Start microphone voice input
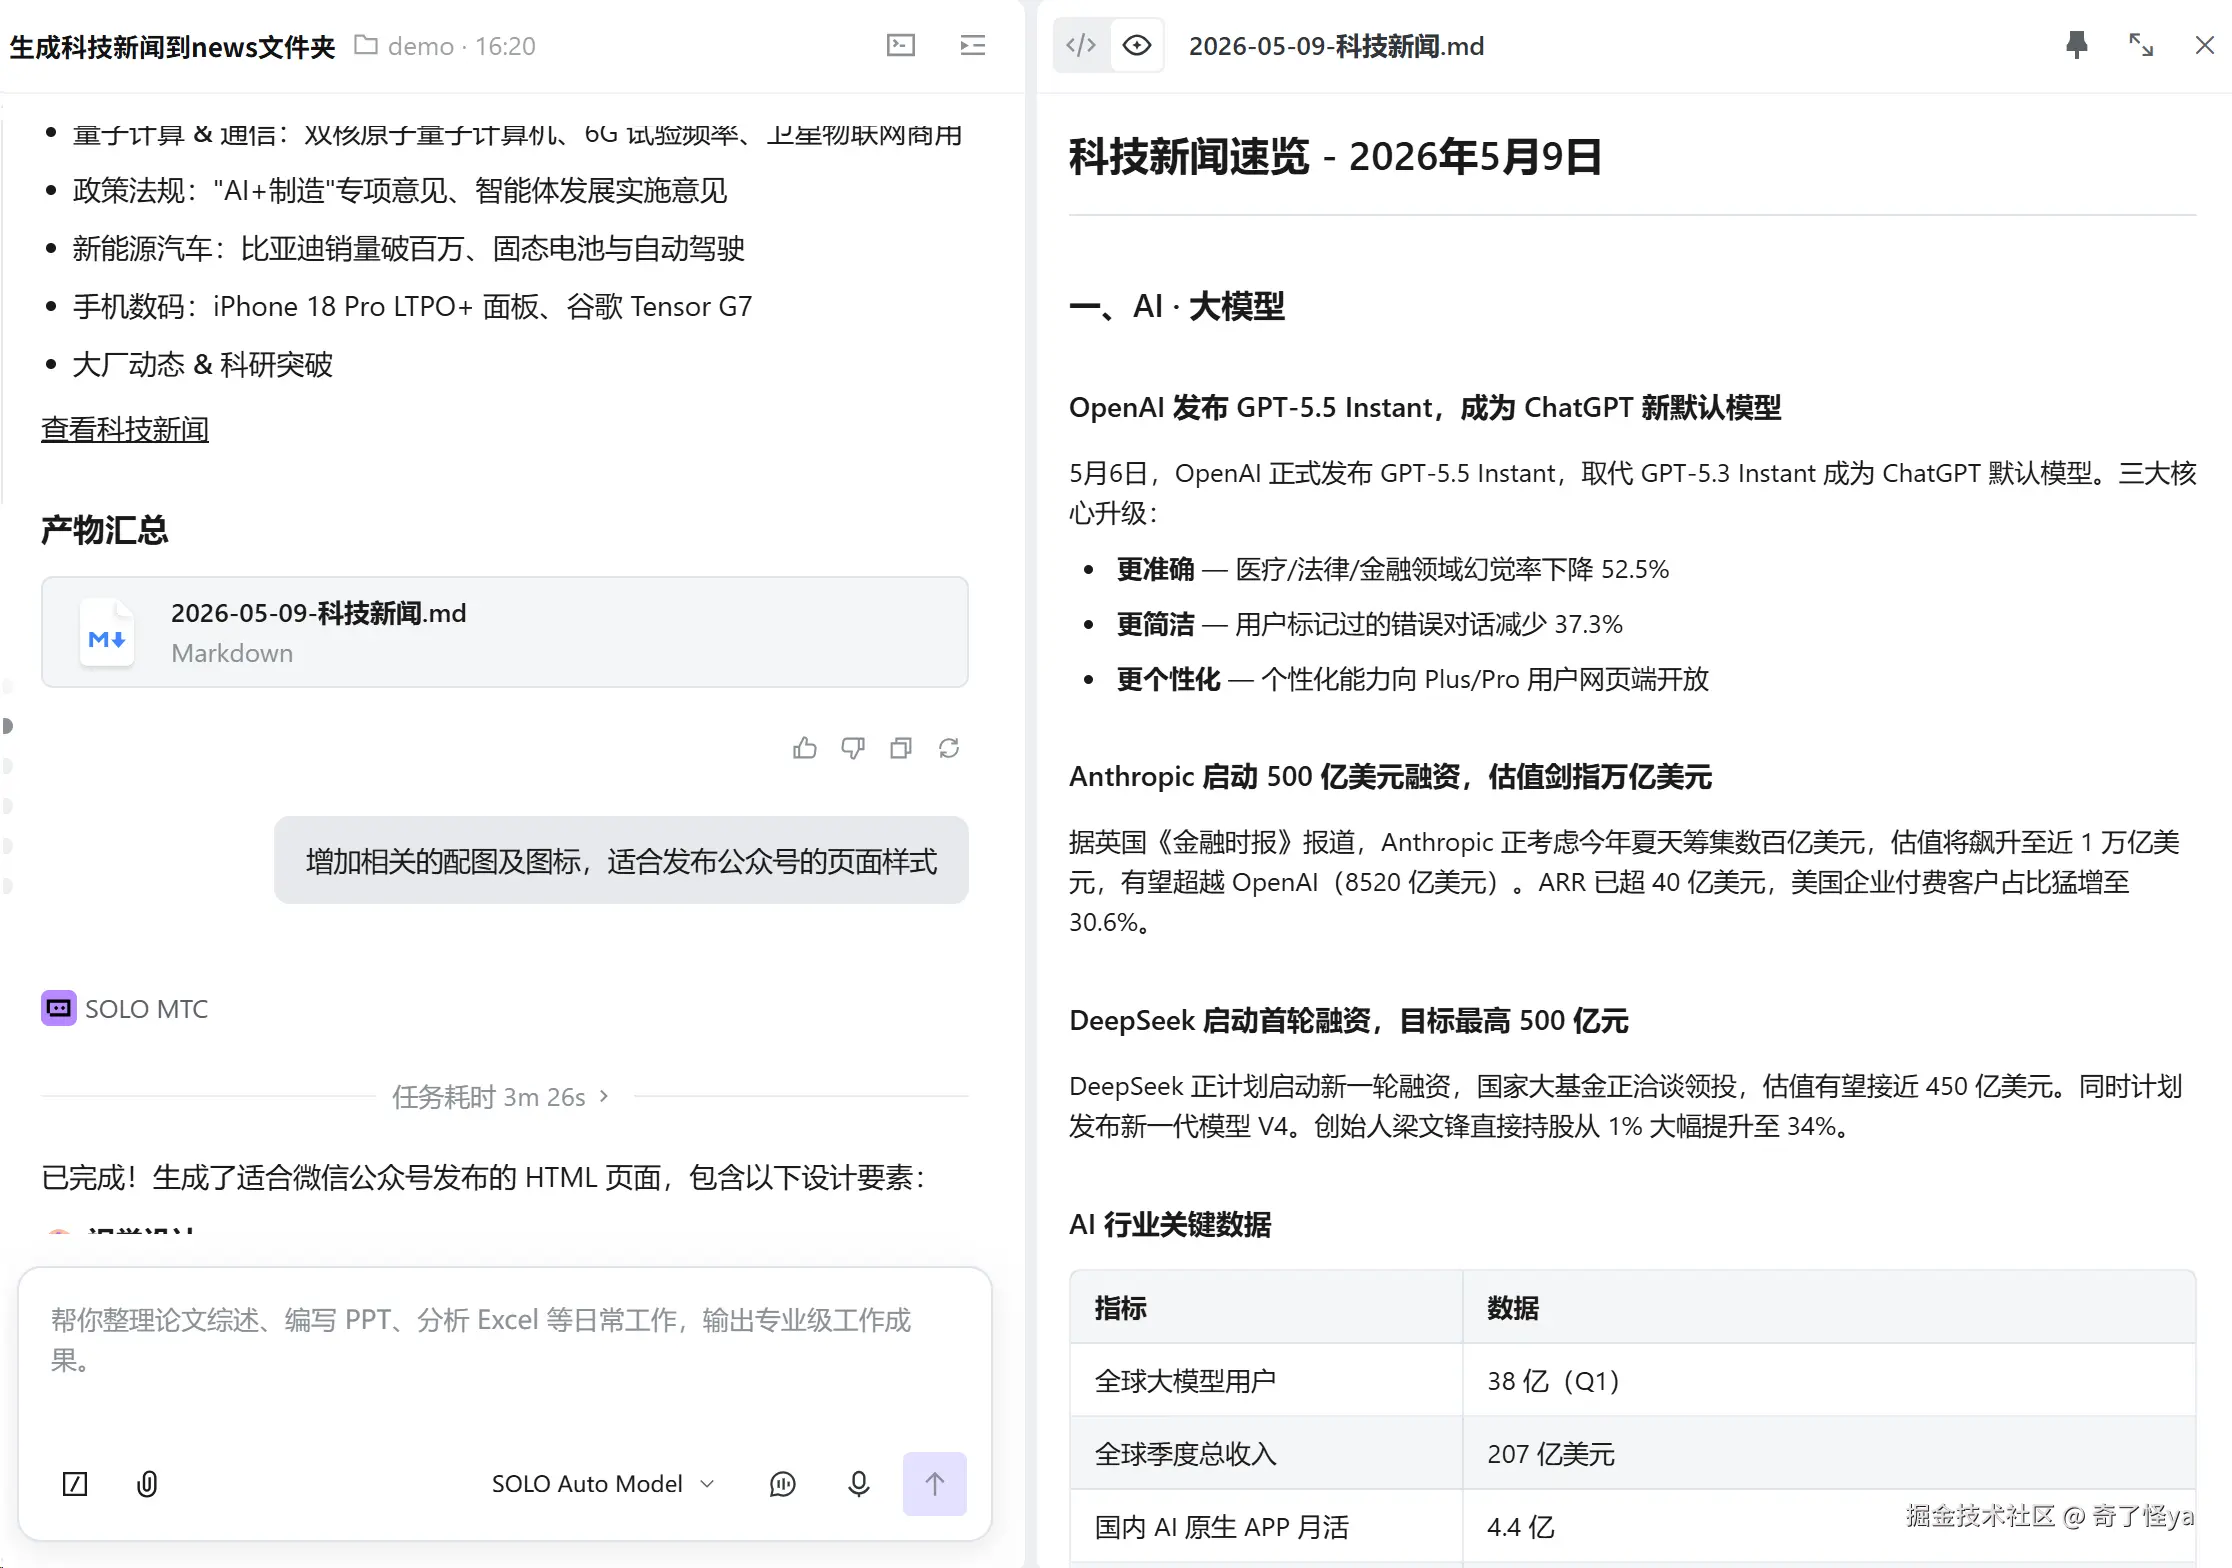 point(858,1484)
